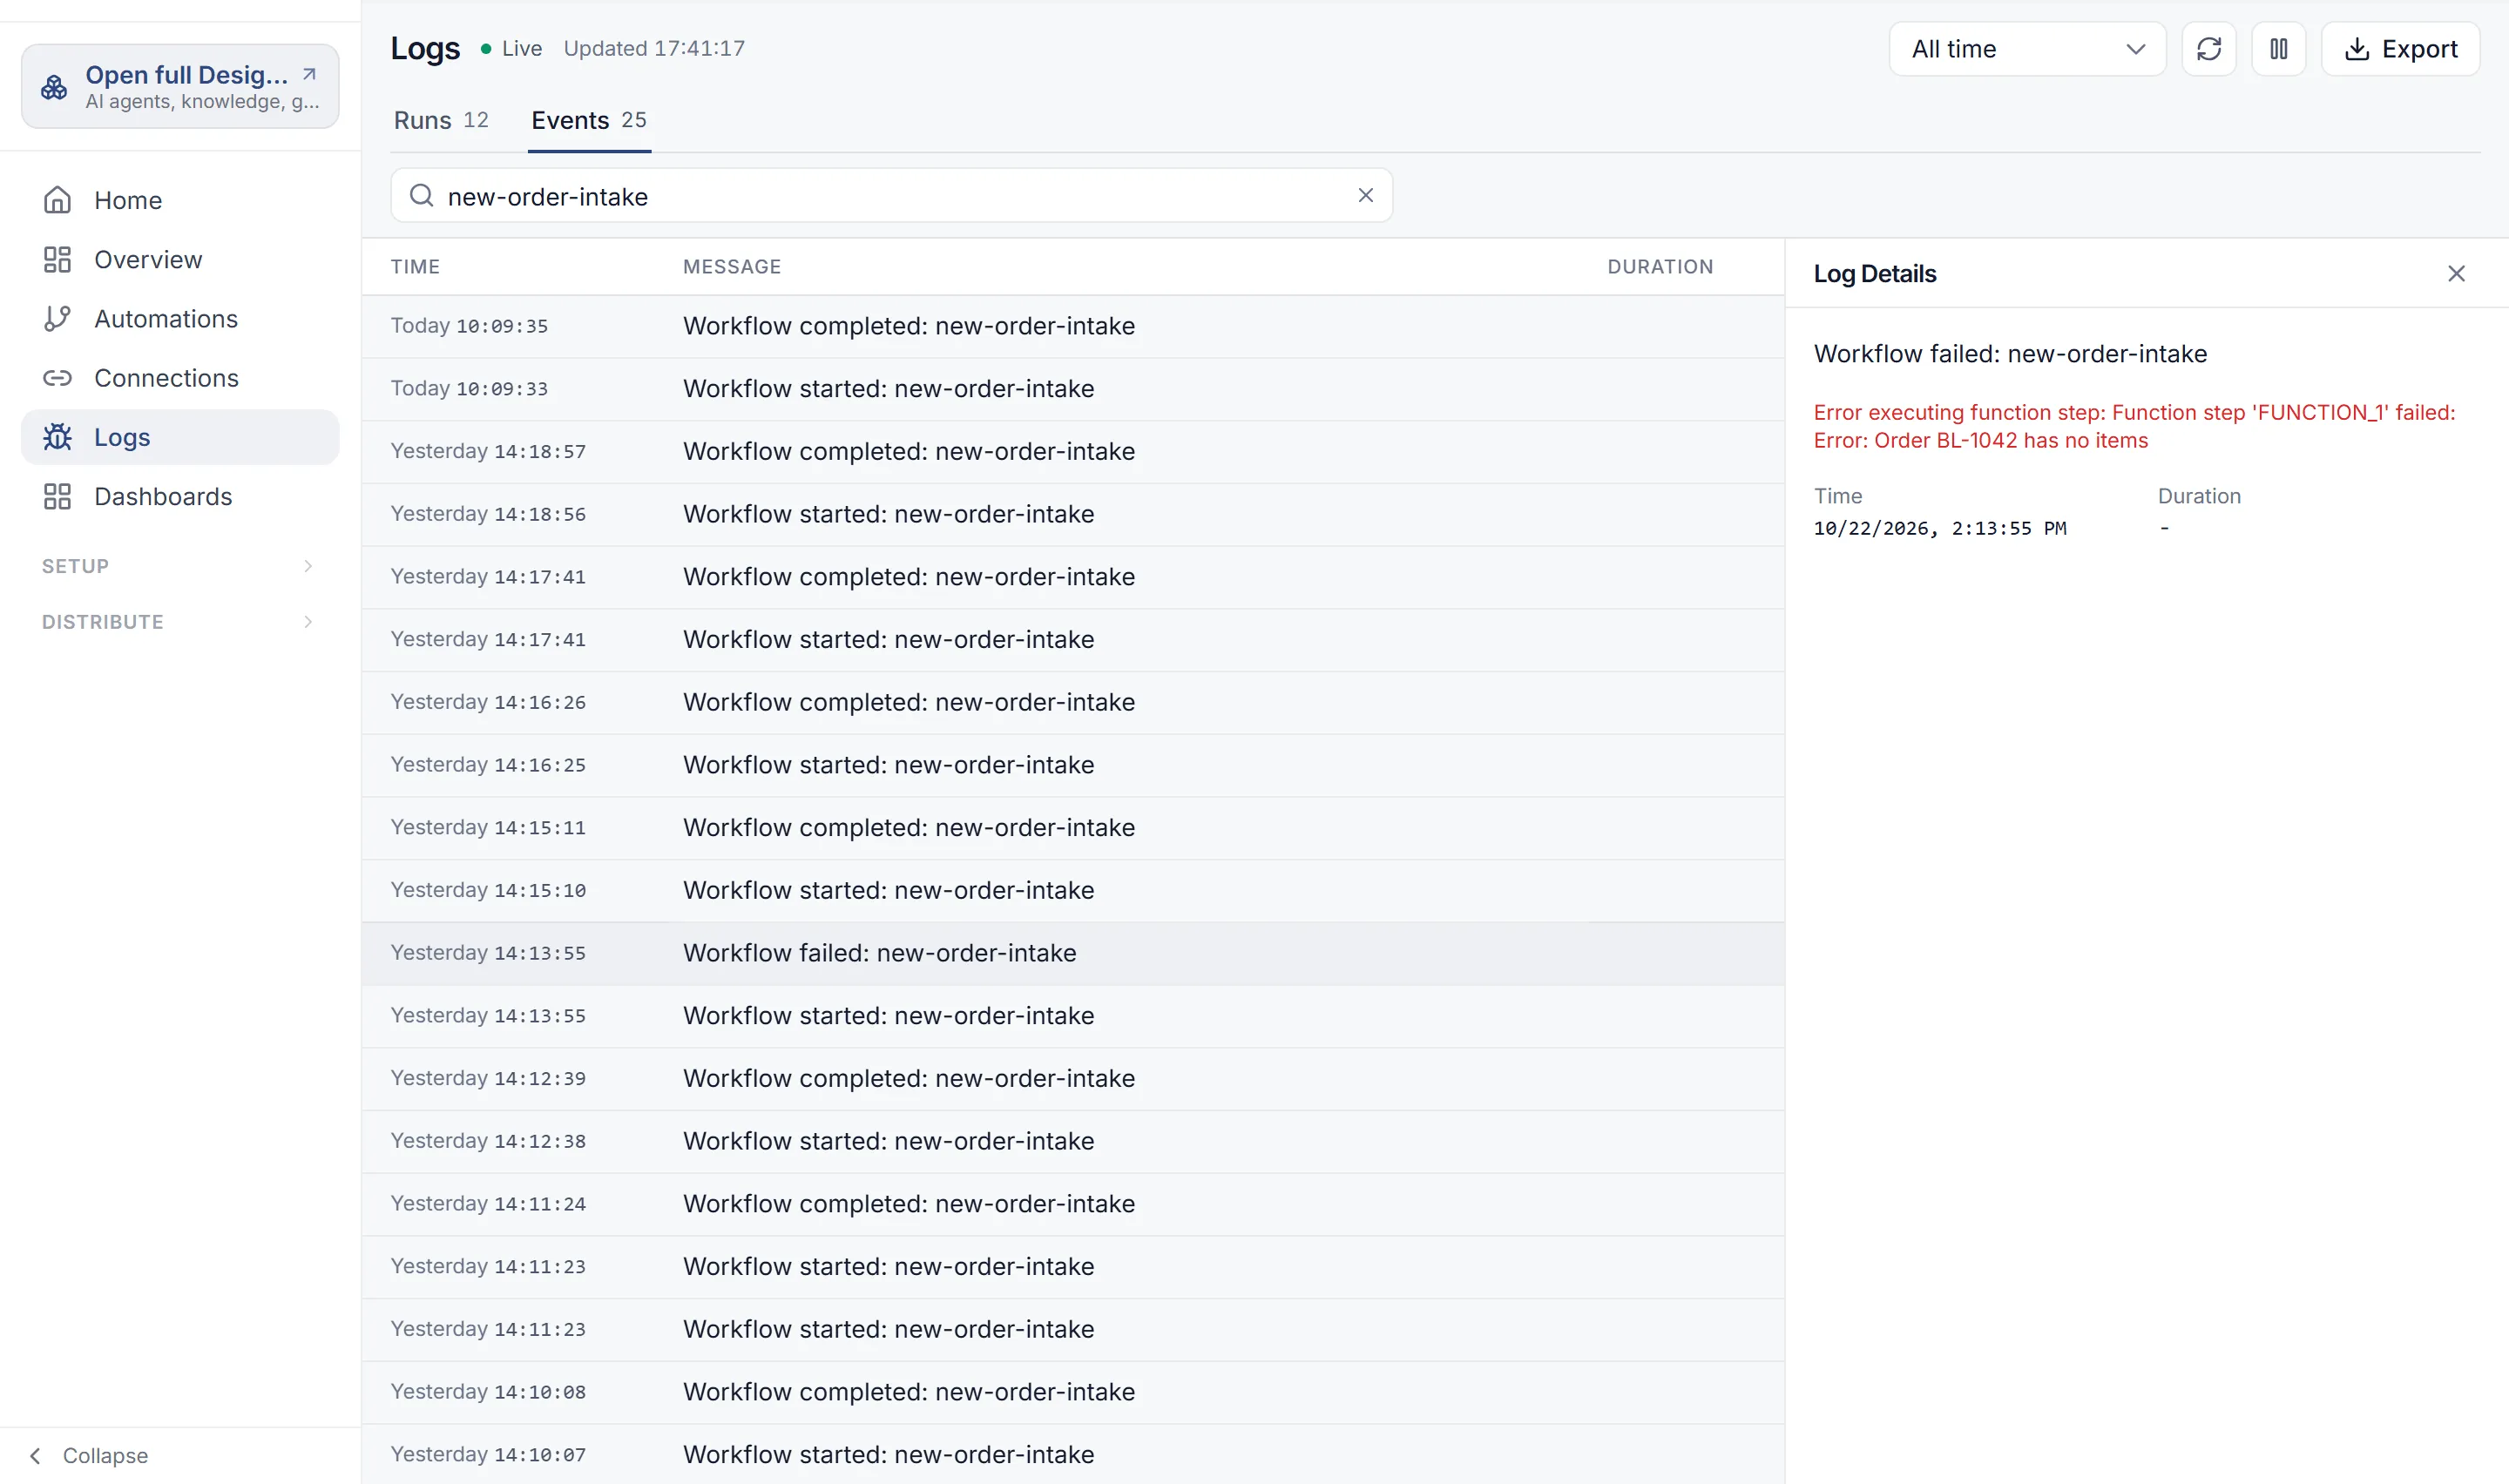Select the Yesterday 14:15:11 Workflow completed row
The height and width of the screenshot is (1484, 2509).
pyautogui.click(x=1073, y=828)
